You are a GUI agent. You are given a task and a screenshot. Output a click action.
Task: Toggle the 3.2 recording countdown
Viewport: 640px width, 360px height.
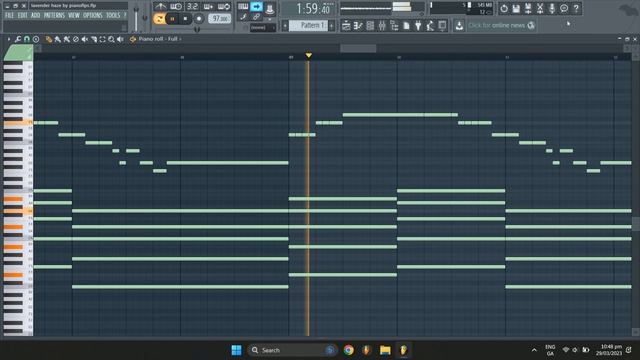click(x=192, y=7)
